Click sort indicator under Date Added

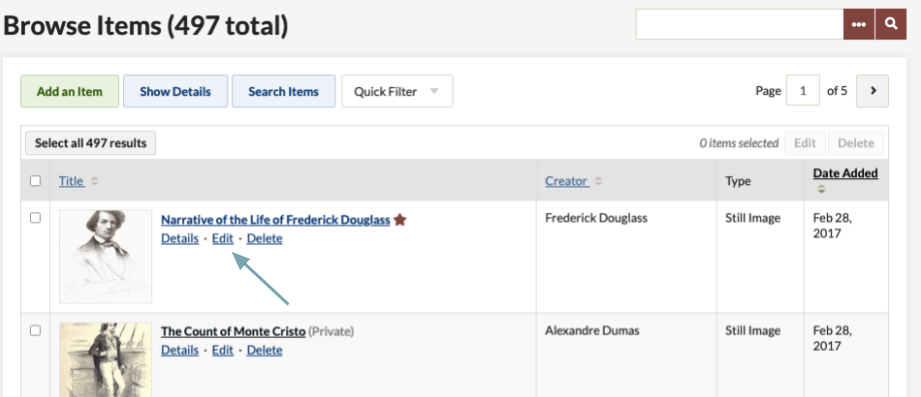click(821, 189)
